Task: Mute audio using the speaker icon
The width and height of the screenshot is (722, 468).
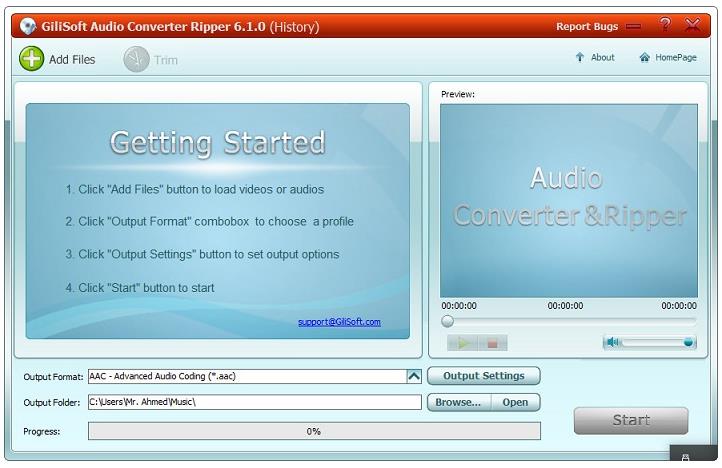Action: coord(614,342)
